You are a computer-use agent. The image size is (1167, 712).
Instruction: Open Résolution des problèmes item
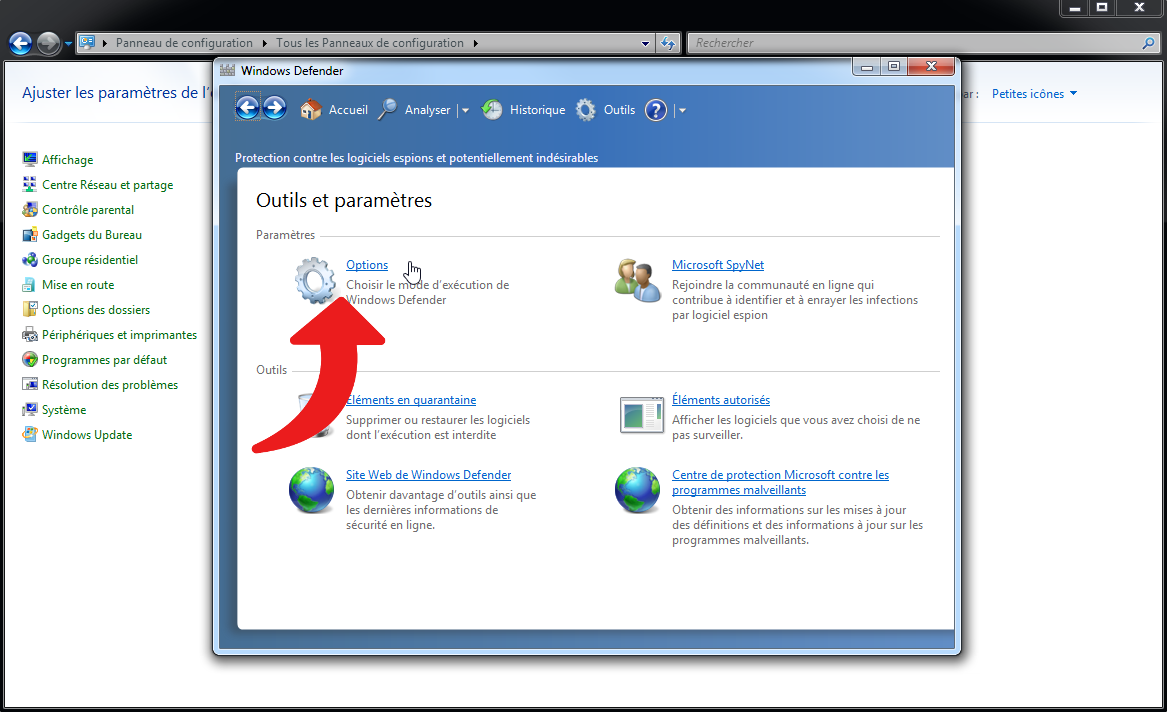tap(110, 385)
